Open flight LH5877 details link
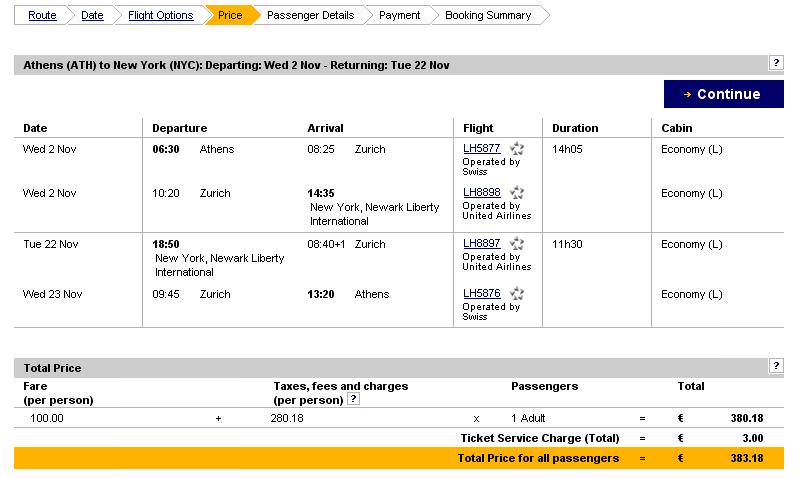 tap(482, 148)
